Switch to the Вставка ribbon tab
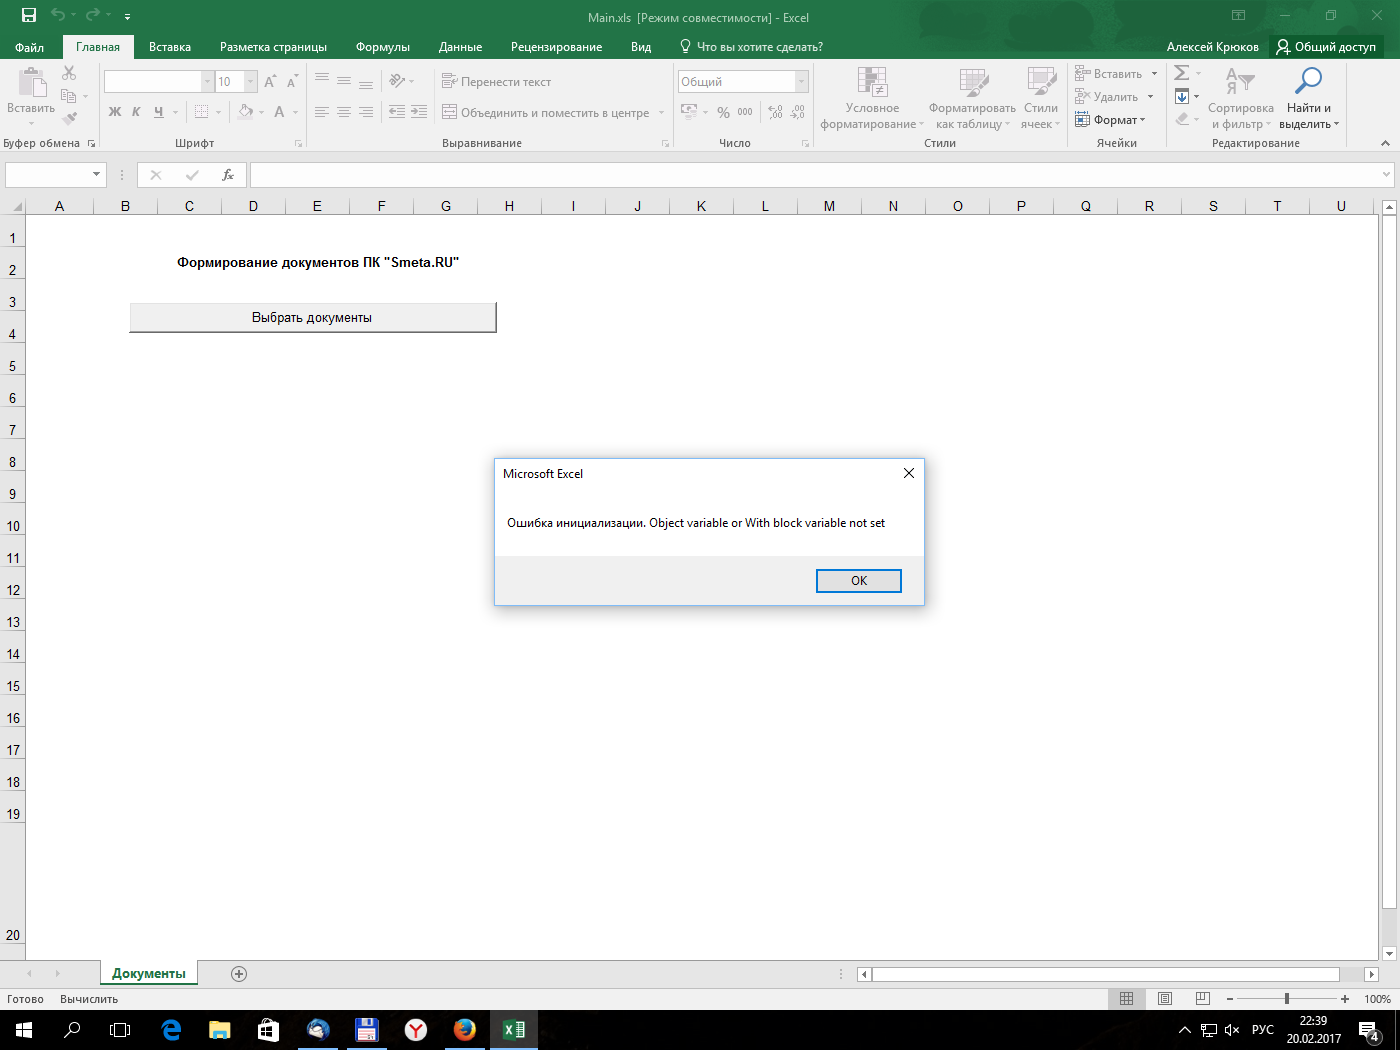This screenshot has height=1050, width=1400. (x=170, y=47)
